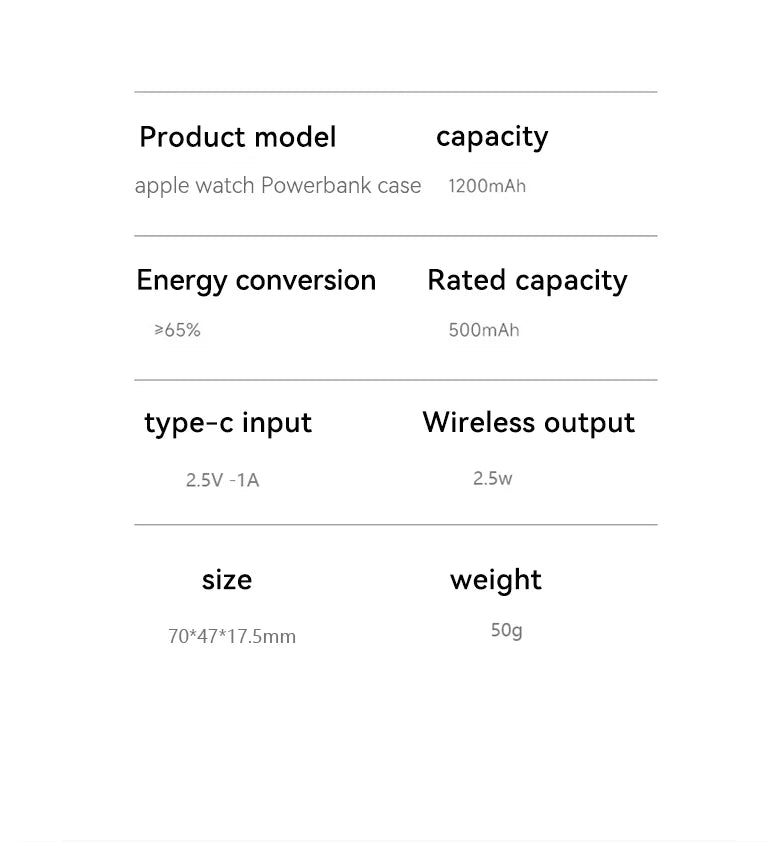Click the Product model heading
772x842 pixels.
pos(237,137)
